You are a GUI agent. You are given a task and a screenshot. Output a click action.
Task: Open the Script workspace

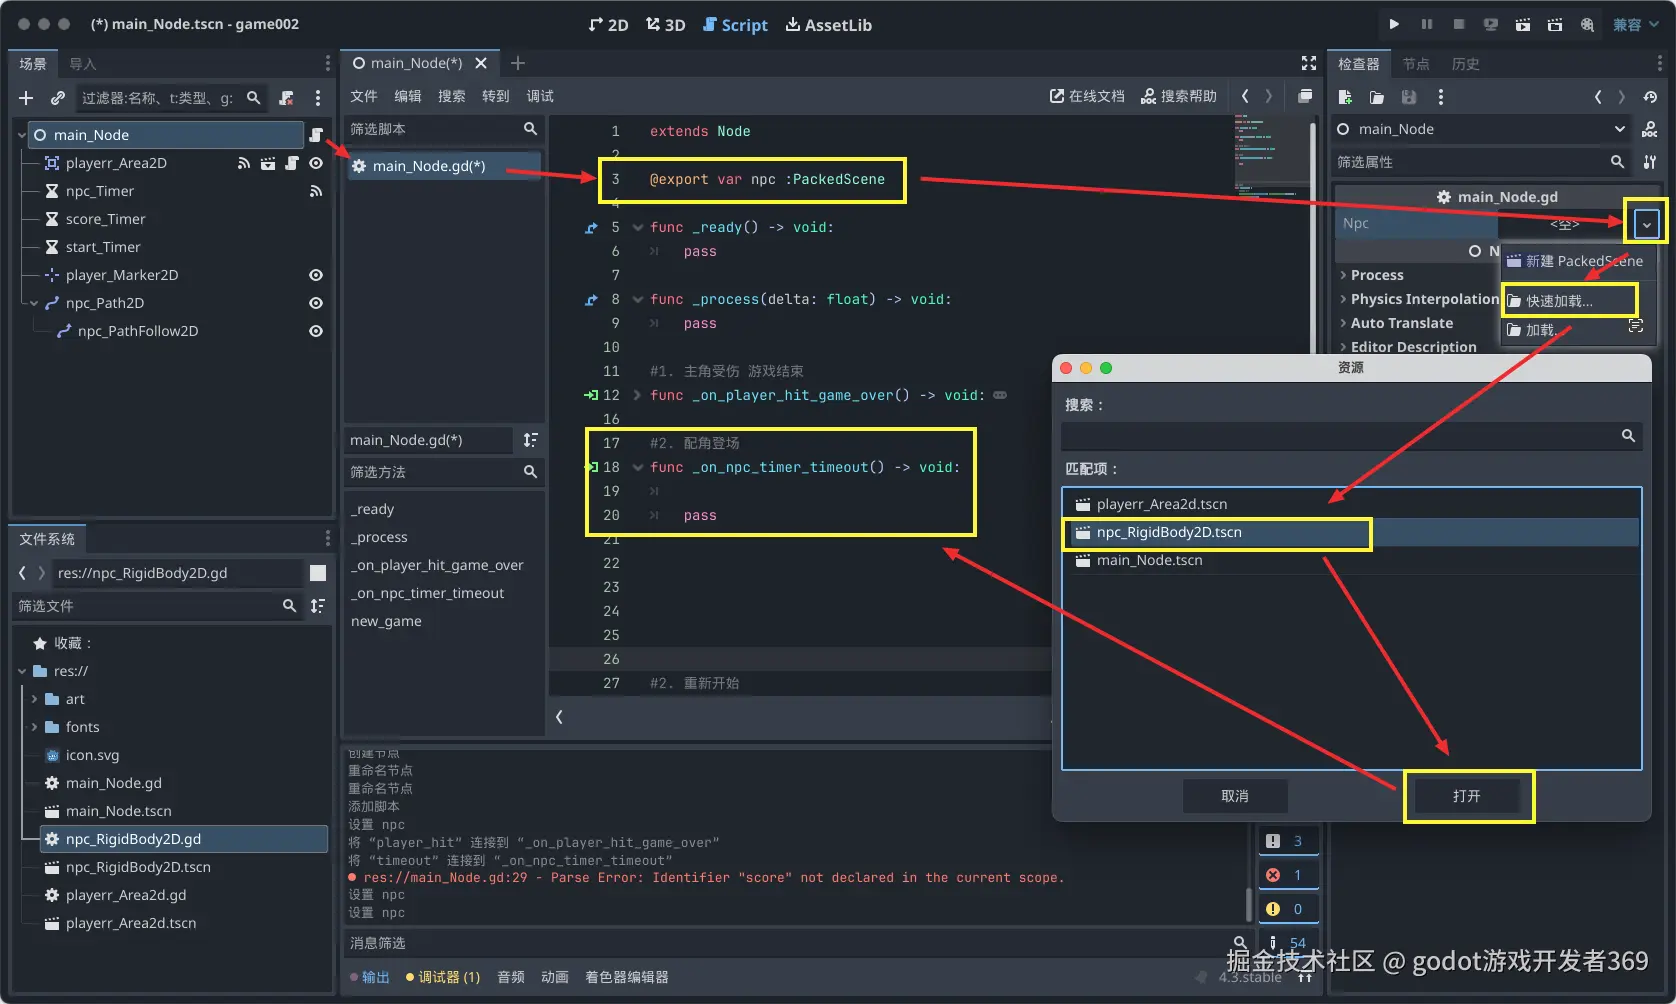pos(735,25)
